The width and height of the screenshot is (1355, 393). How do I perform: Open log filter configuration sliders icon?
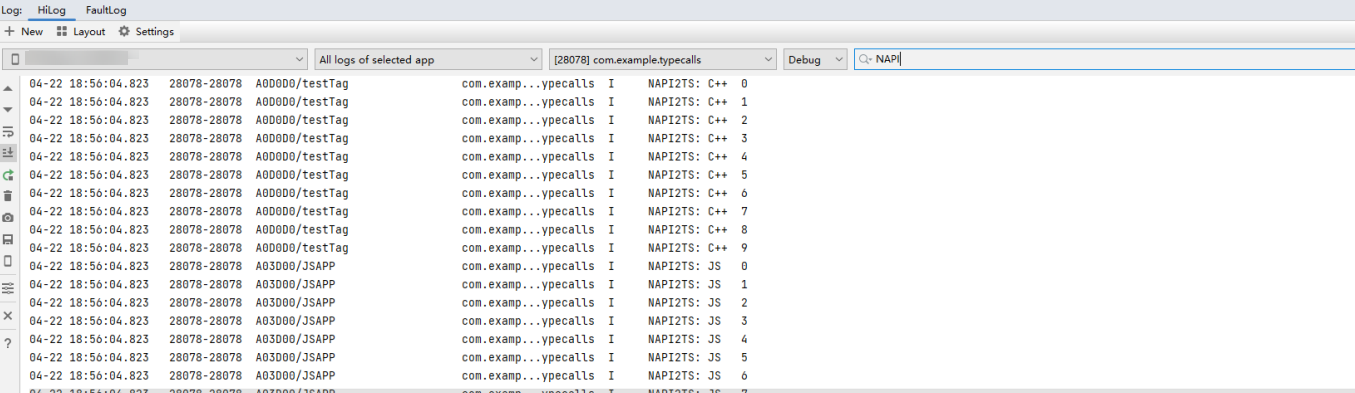(x=8, y=288)
